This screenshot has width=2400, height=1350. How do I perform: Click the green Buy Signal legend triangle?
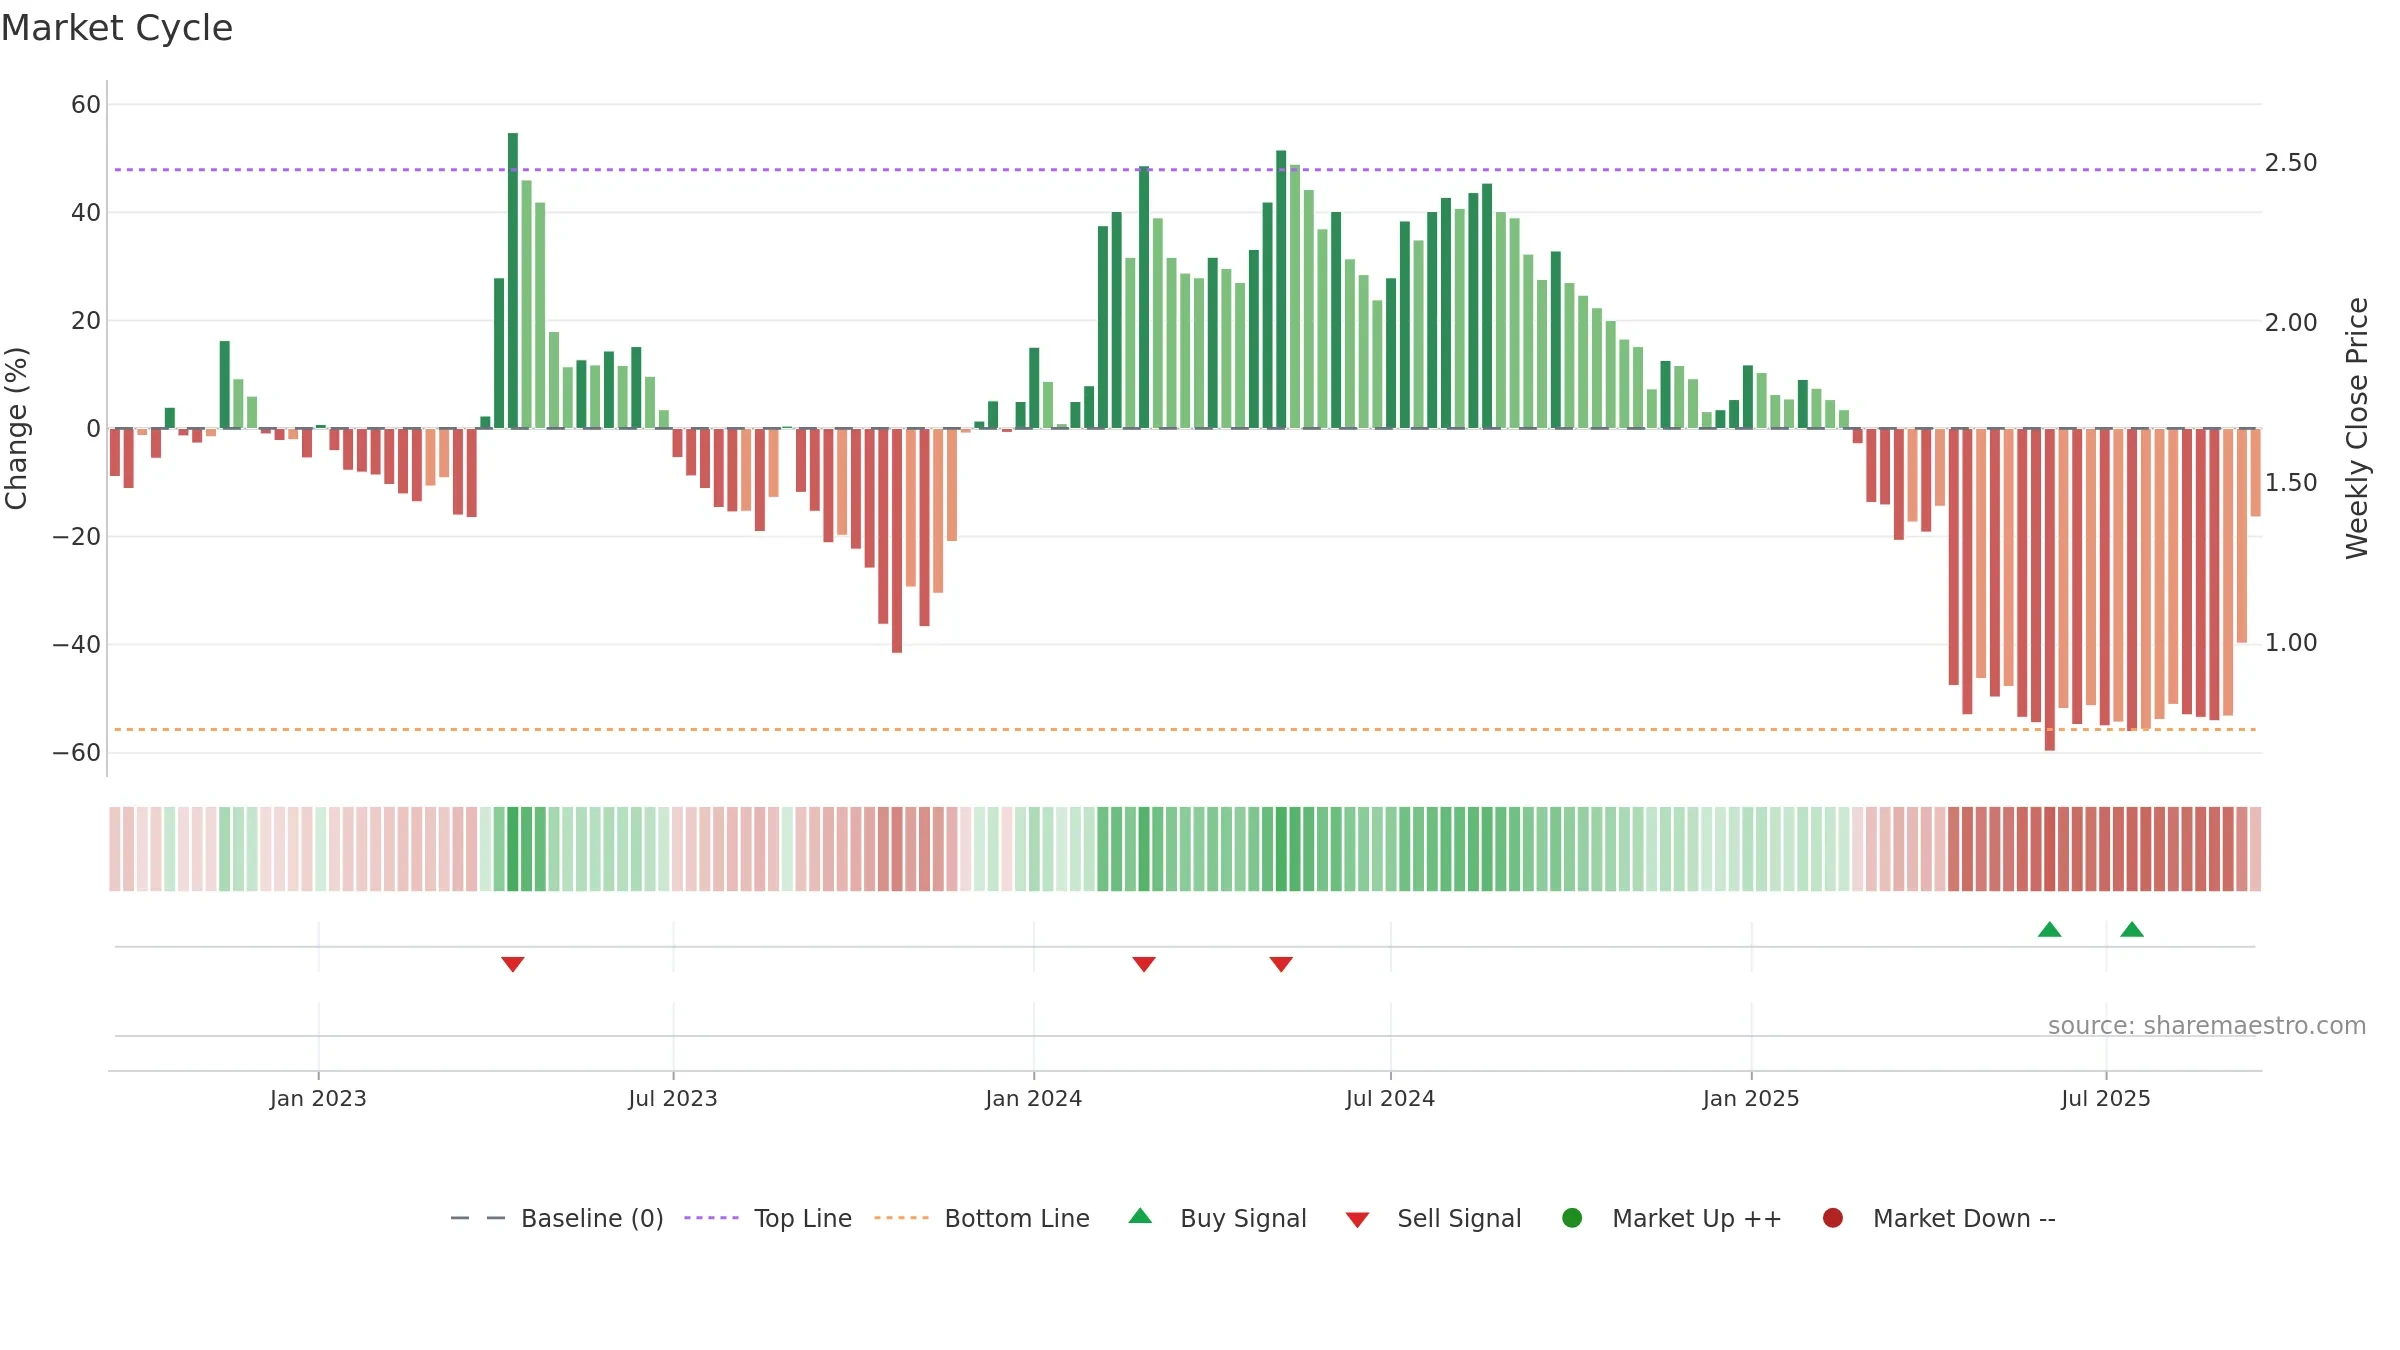[1140, 1216]
